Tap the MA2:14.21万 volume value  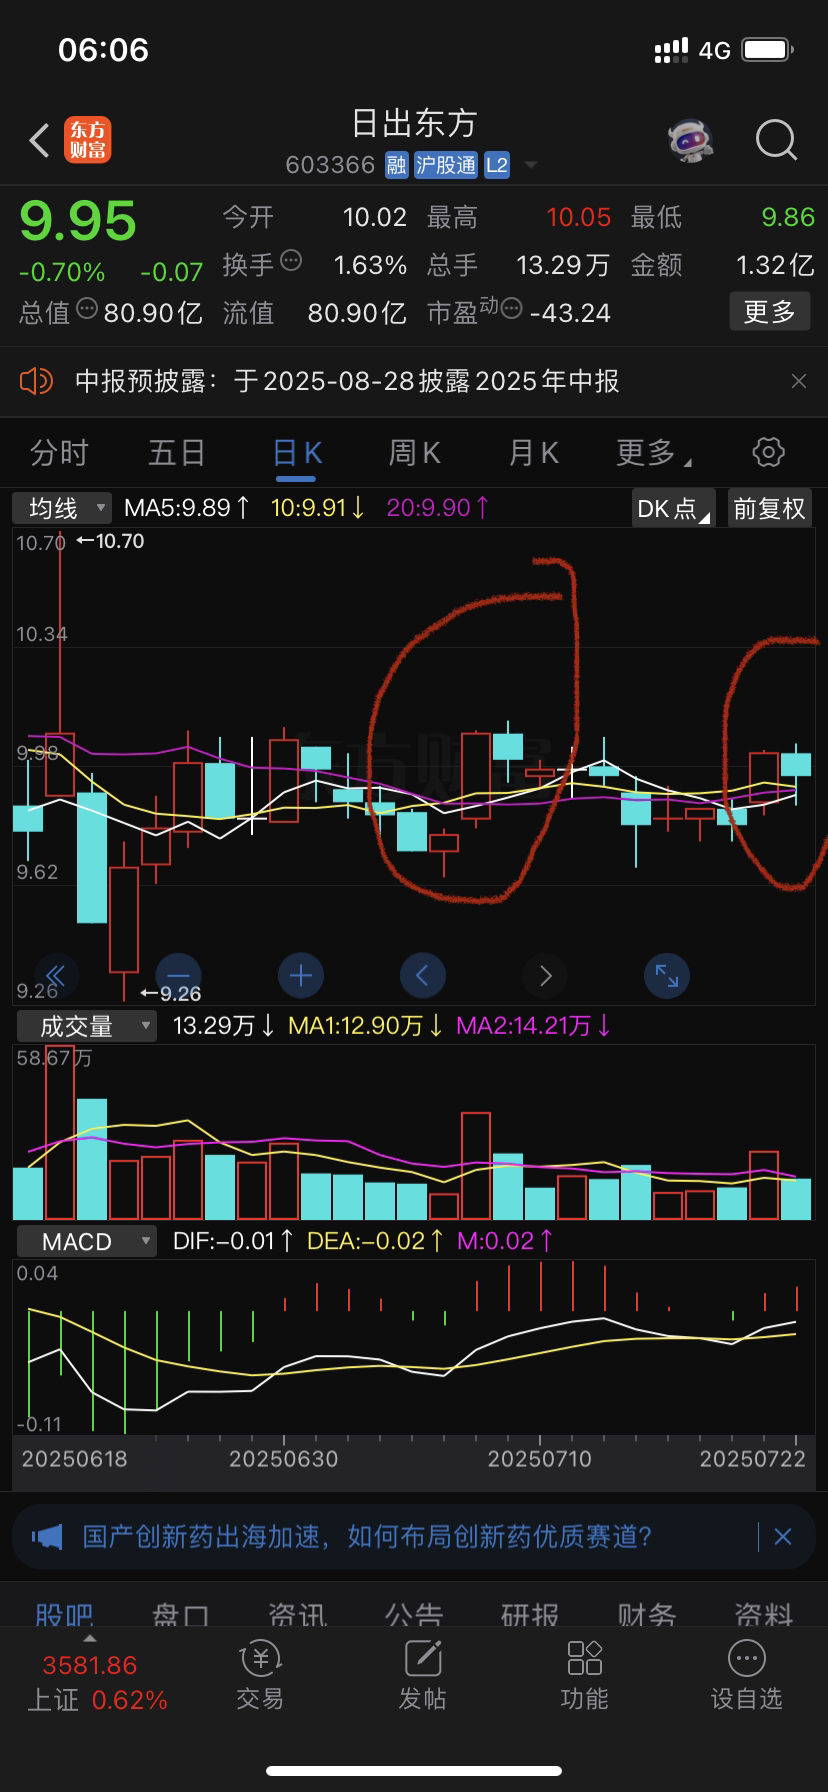pos(534,1026)
